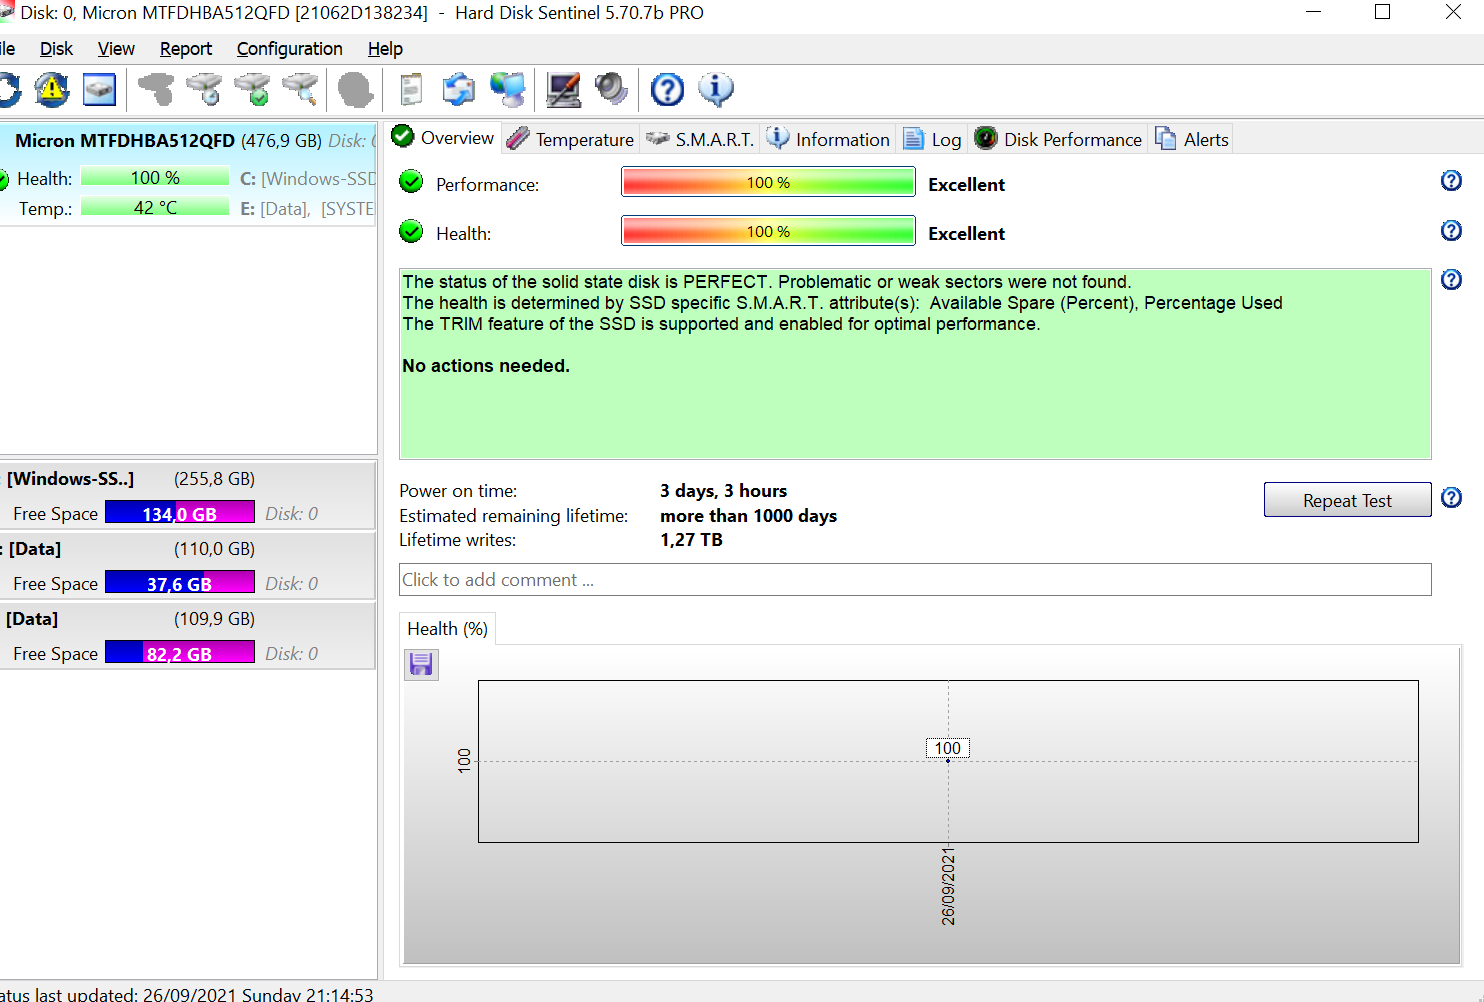
Task: Switch to the S.M.A.R.T. tab
Action: 700,139
